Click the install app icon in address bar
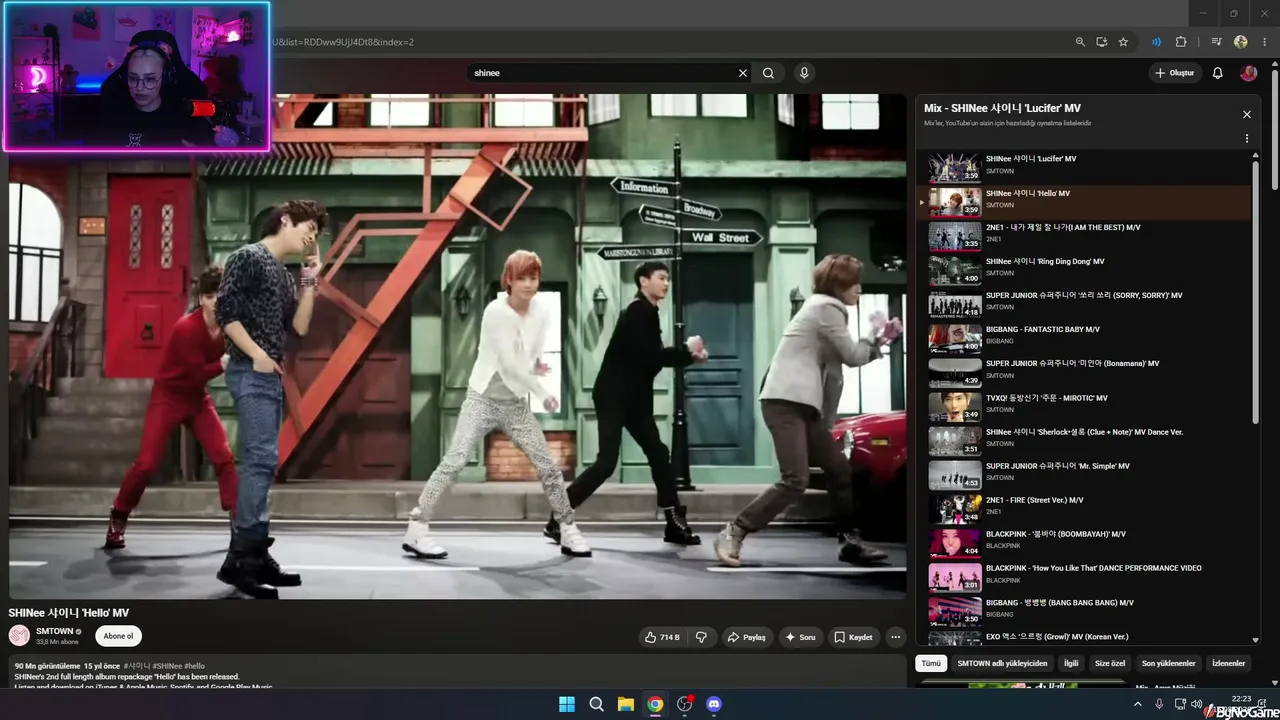This screenshot has height=720, width=1280. pyautogui.click(x=1102, y=42)
